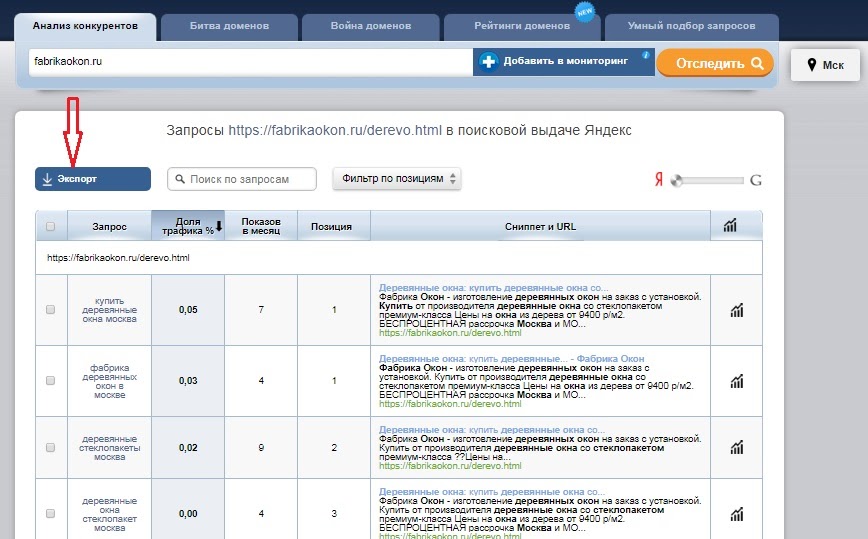Check the box for деревянные окна стеклопакет москва
868x539 pixels.
point(50,514)
